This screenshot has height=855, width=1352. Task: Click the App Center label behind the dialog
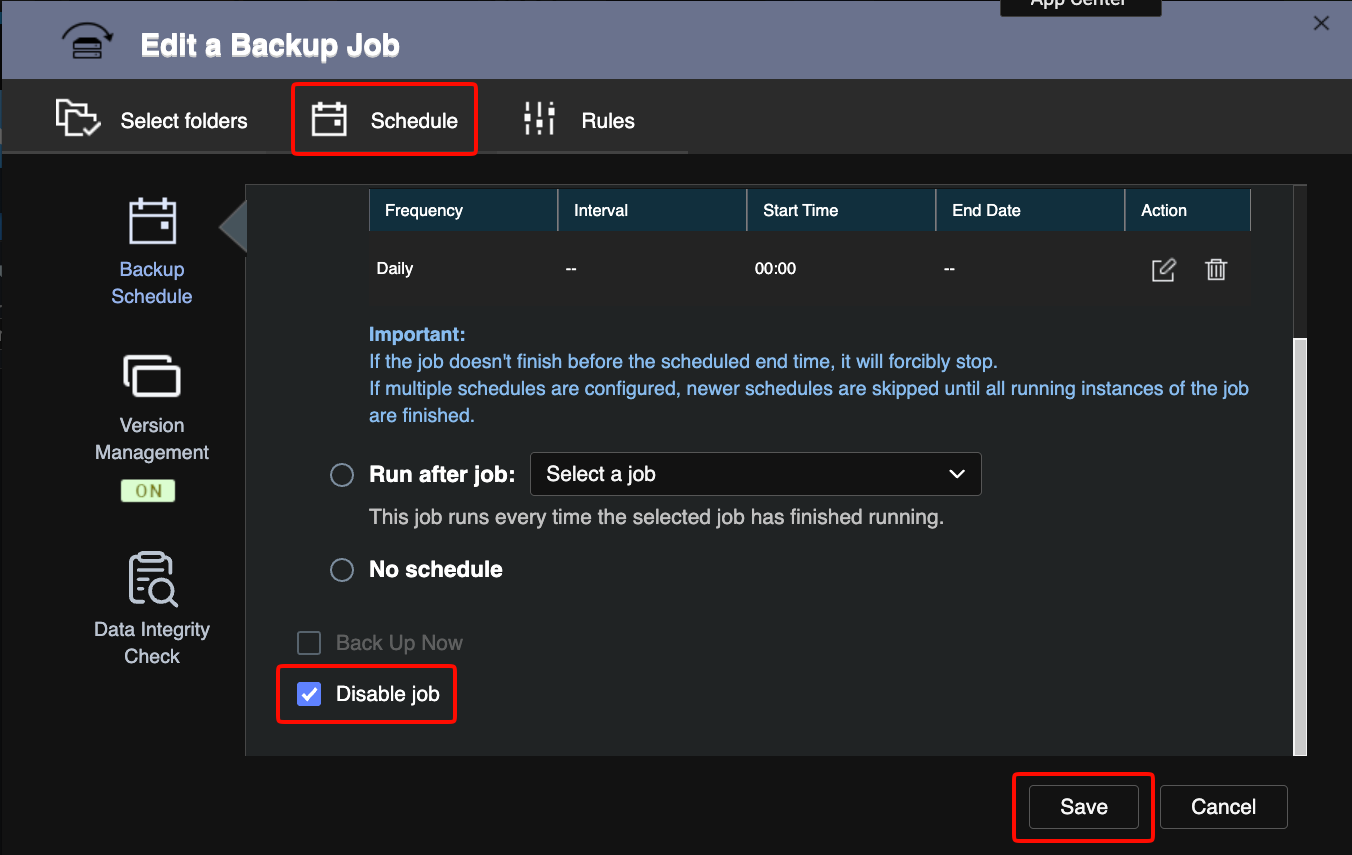pyautogui.click(x=1081, y=4)
